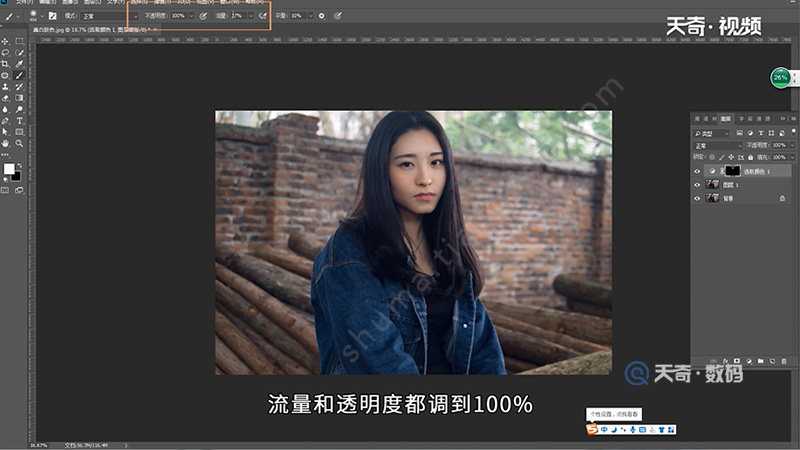The width and height of the screenshot is (800, 450).
Task: Open the brush flow slider dropdown
Action: pyautogui.click(x=251, y=16)
